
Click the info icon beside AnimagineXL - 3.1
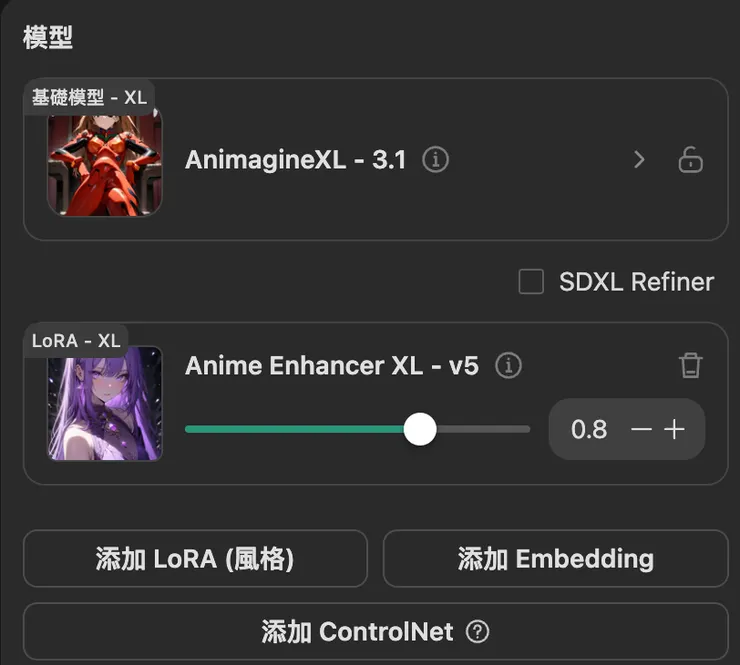click(435, 160)
